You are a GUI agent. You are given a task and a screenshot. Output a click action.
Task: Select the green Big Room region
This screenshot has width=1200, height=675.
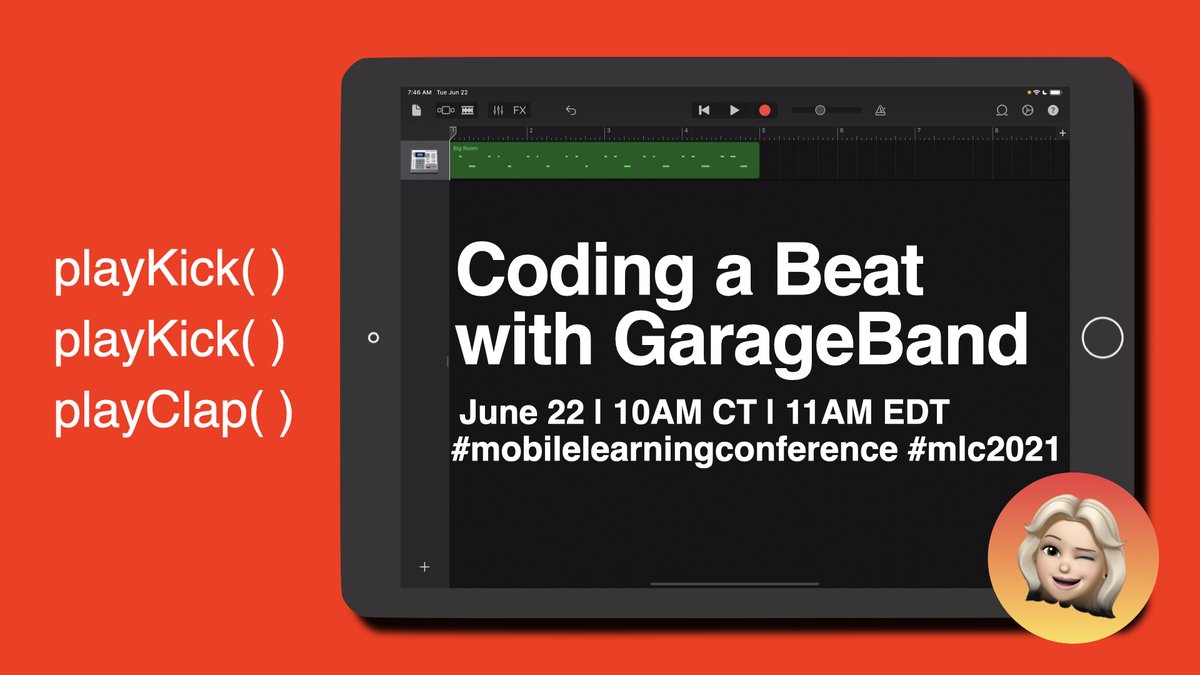click(604, 160)
